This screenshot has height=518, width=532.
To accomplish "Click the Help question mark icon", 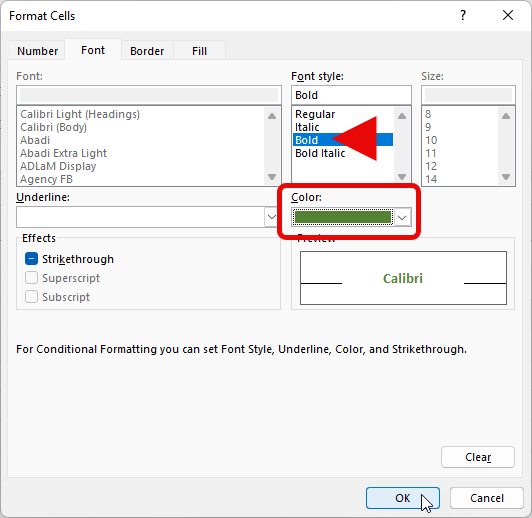I will 463,15.
